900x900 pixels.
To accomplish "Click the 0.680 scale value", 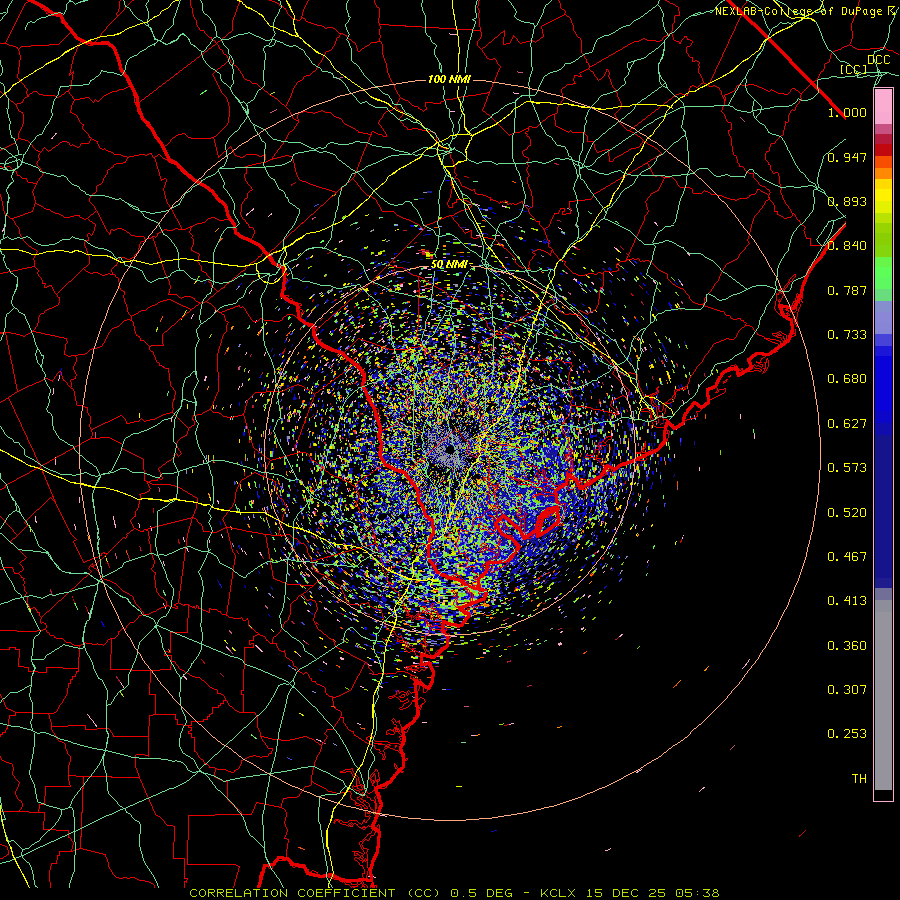I will [847, 379].
